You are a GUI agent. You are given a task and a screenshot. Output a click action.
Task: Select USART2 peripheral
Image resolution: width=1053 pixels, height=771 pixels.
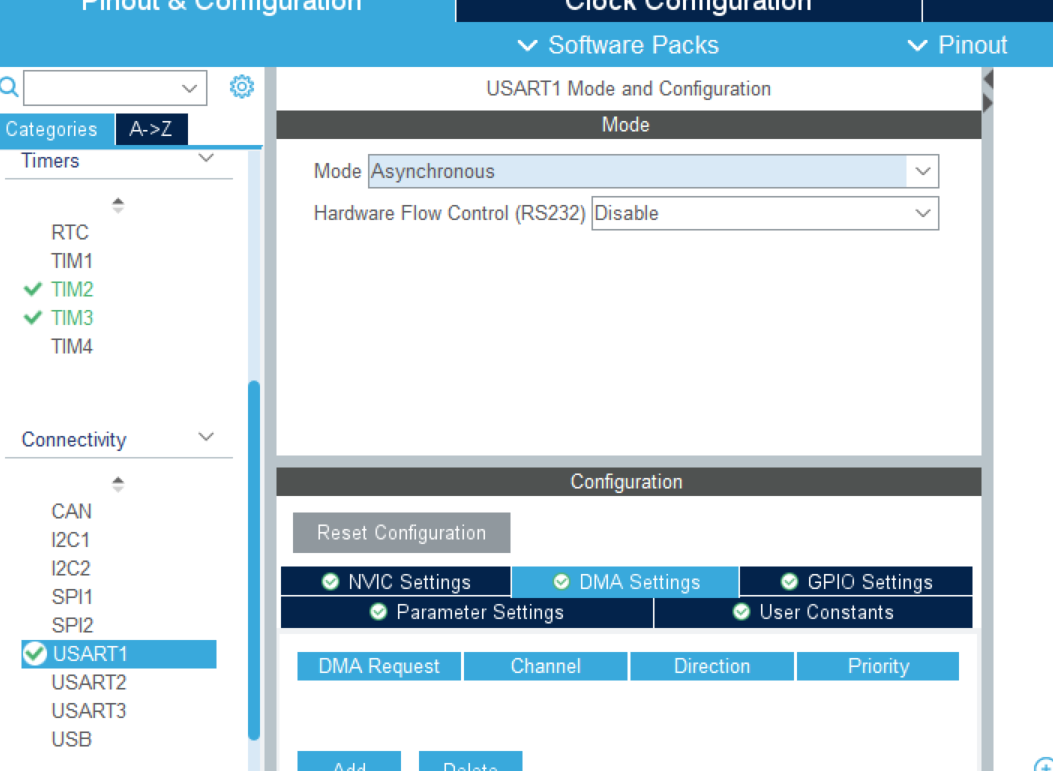(89, 682)
